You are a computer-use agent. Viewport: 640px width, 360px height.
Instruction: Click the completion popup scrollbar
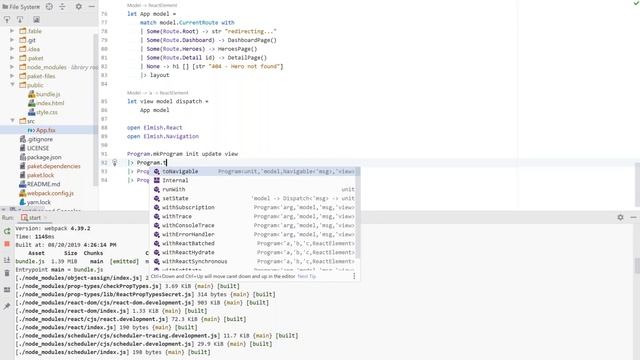coord(358,212)
